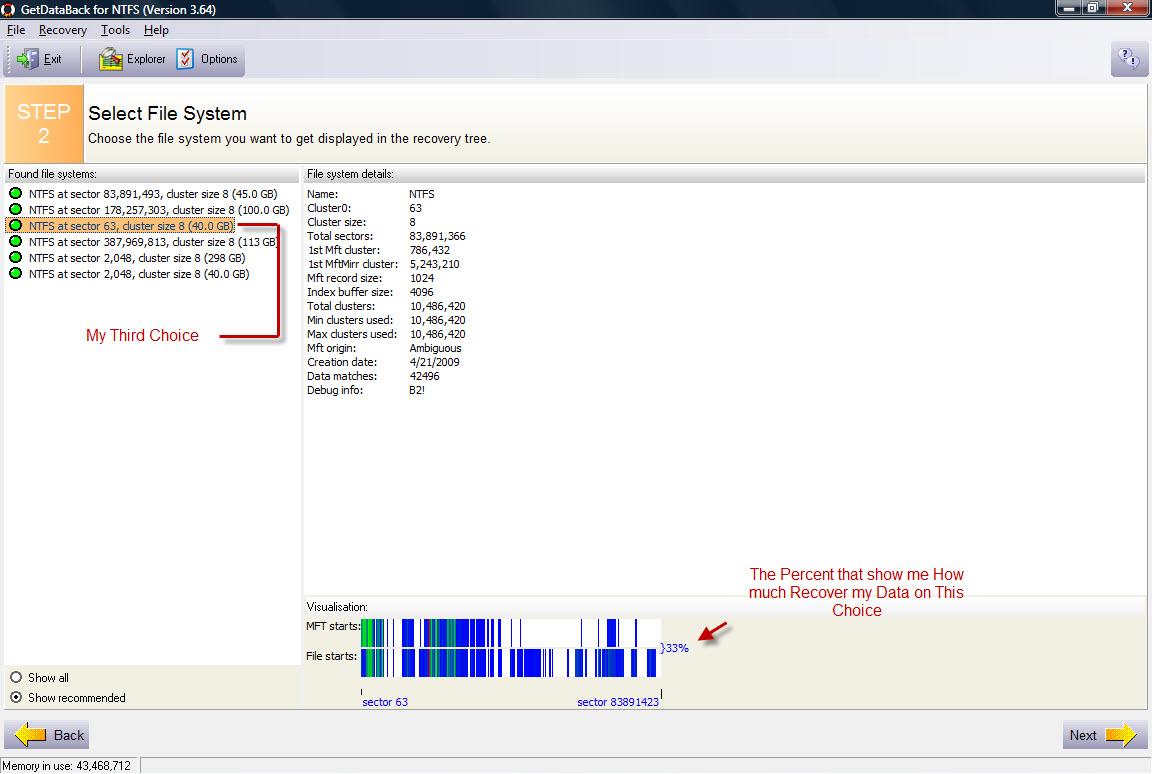Click the Next button label

(1083, 735)
